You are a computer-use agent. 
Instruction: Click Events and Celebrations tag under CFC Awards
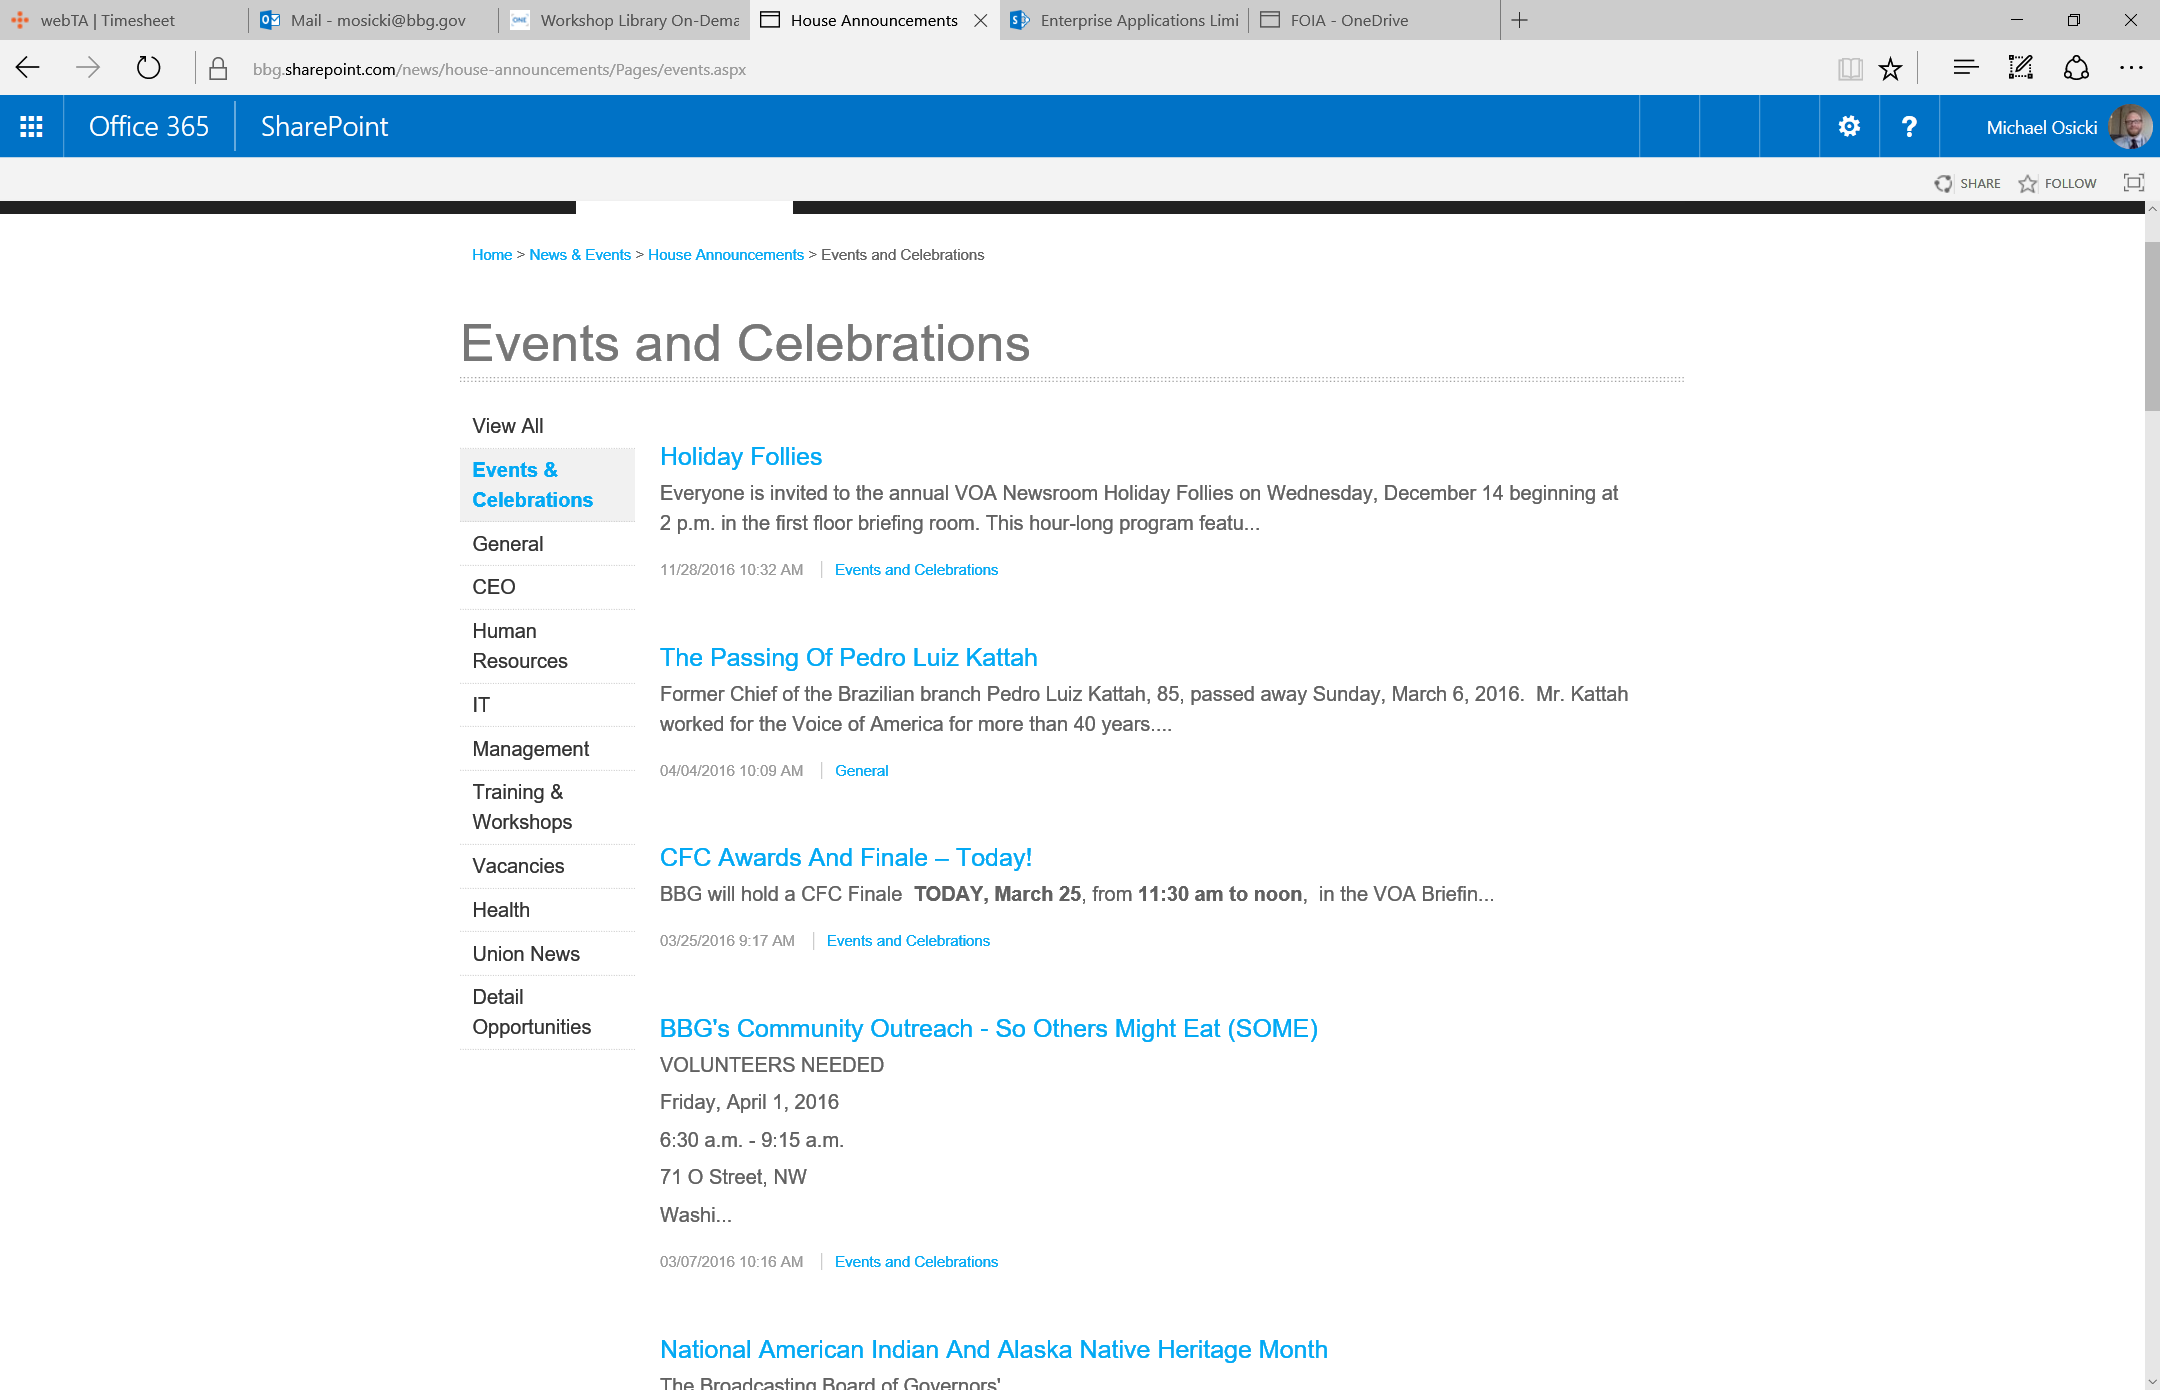point(908,941)
